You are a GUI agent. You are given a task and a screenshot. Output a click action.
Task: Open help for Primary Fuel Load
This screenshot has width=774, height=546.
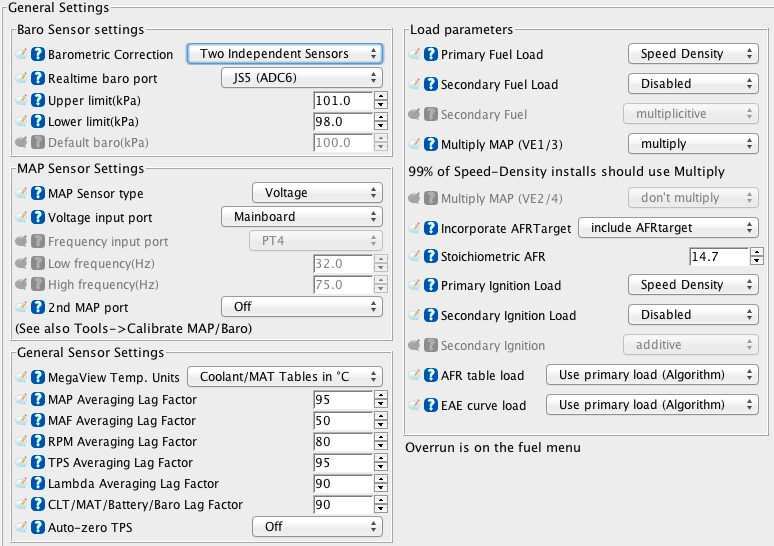[432, 54]
